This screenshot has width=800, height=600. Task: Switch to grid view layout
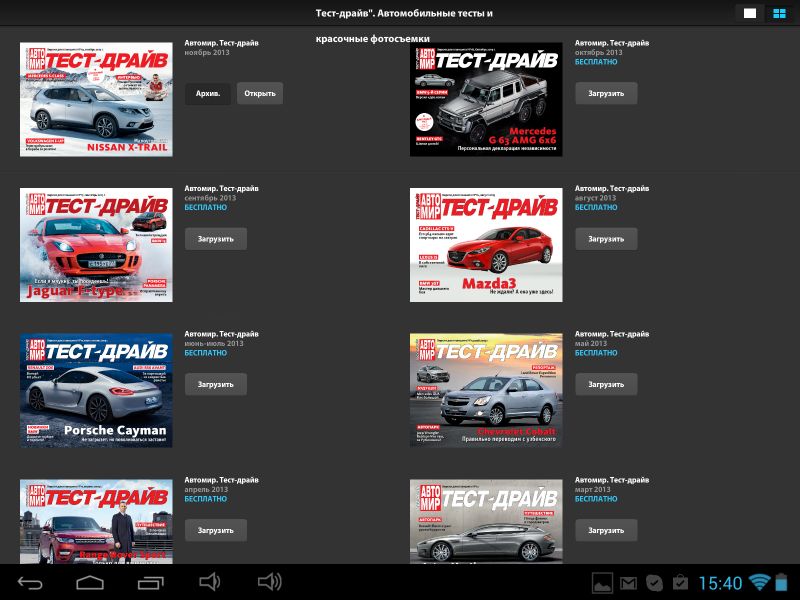pyautogui.click(x=779, y=13)
